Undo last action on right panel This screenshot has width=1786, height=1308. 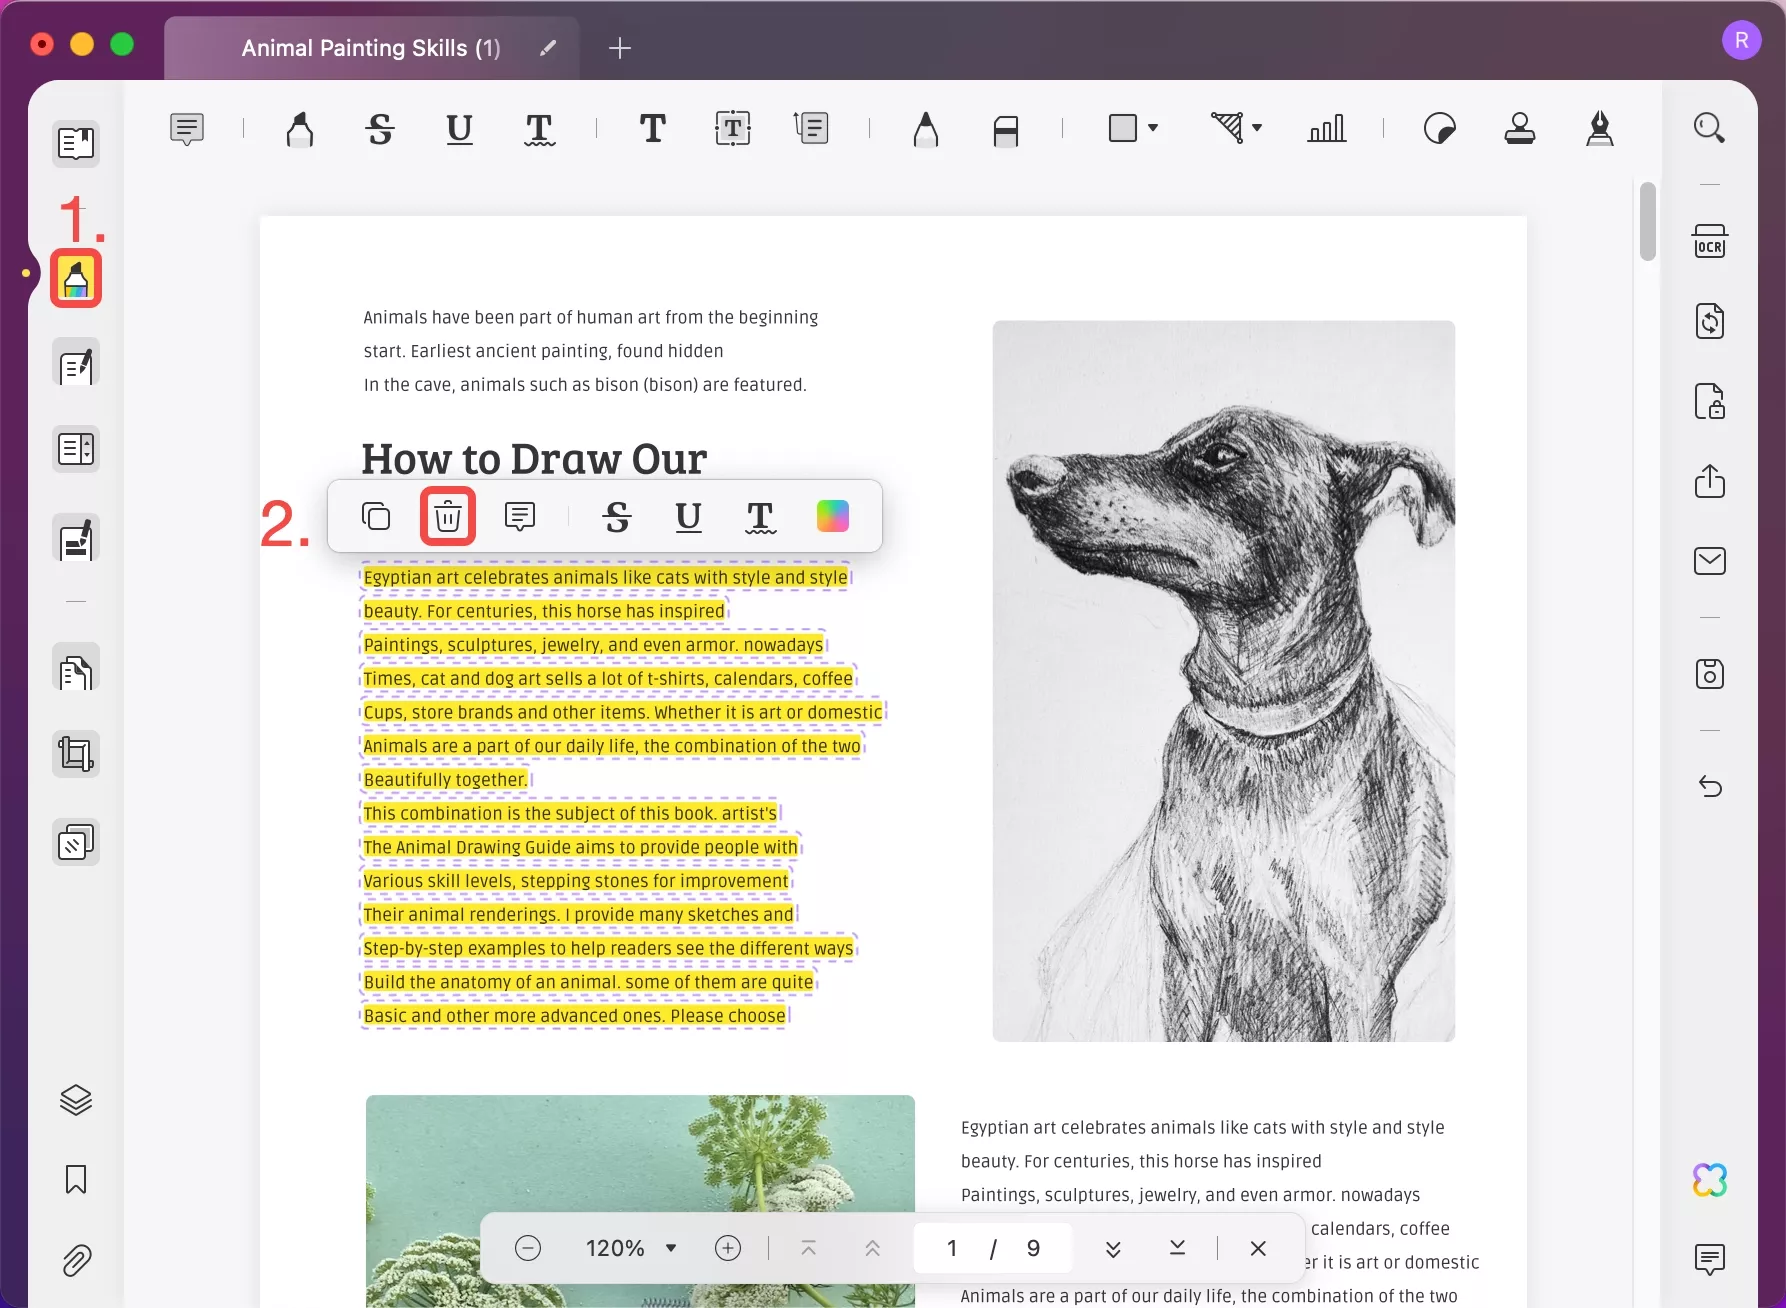coord(1710,787)
